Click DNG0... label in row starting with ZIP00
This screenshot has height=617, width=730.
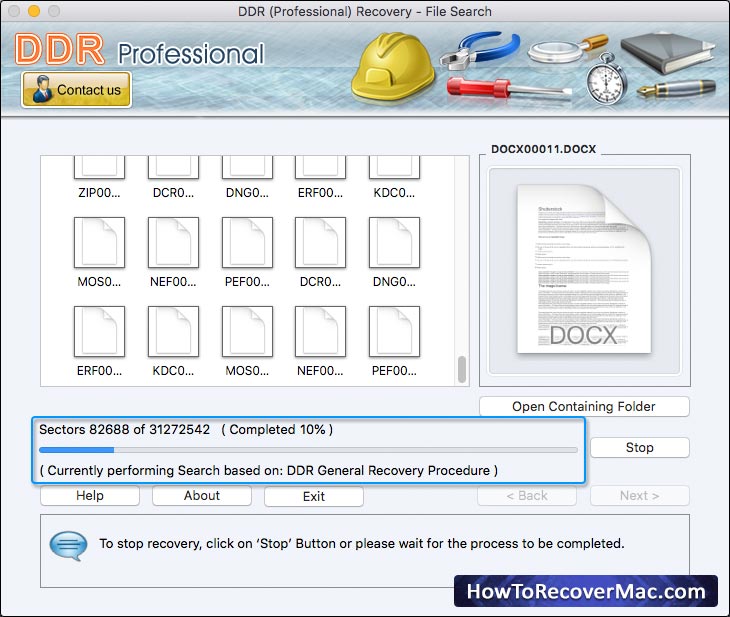[247, 193]
